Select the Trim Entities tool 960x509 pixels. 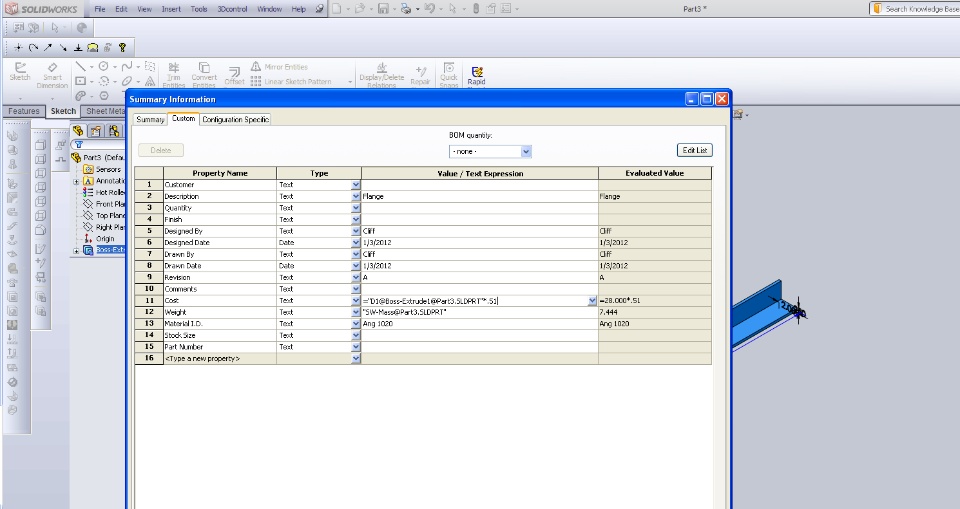click(174, 74)
